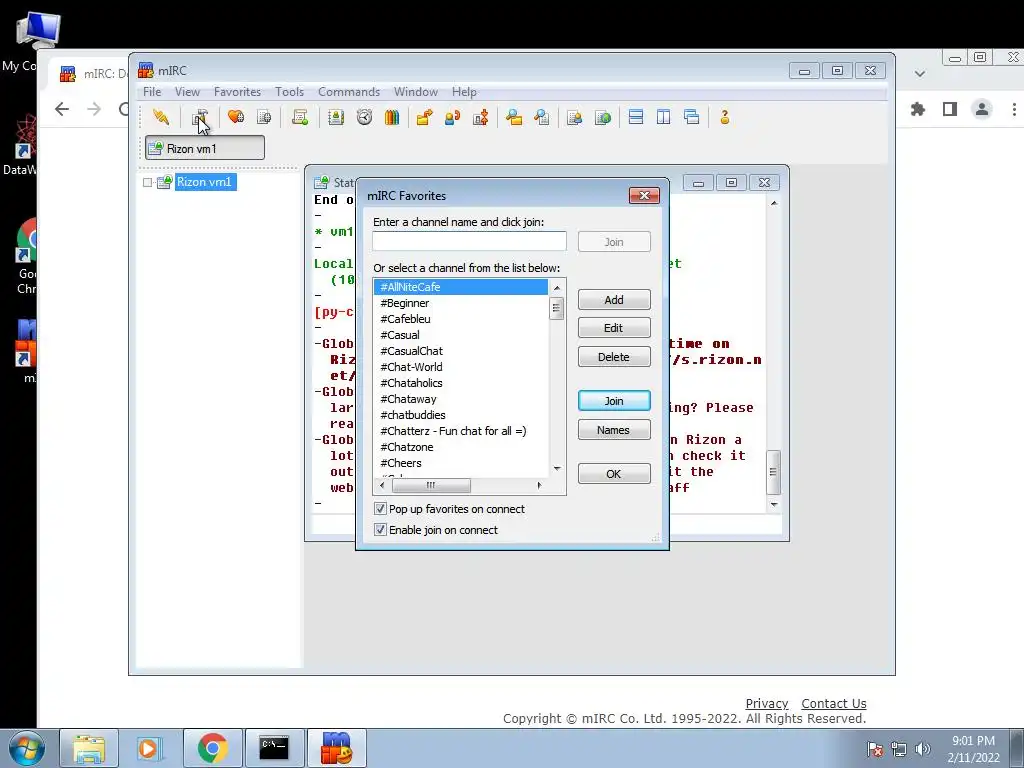
Task: Click the channel list vertical scrollbar thumb
Action: tap(556, 308)
